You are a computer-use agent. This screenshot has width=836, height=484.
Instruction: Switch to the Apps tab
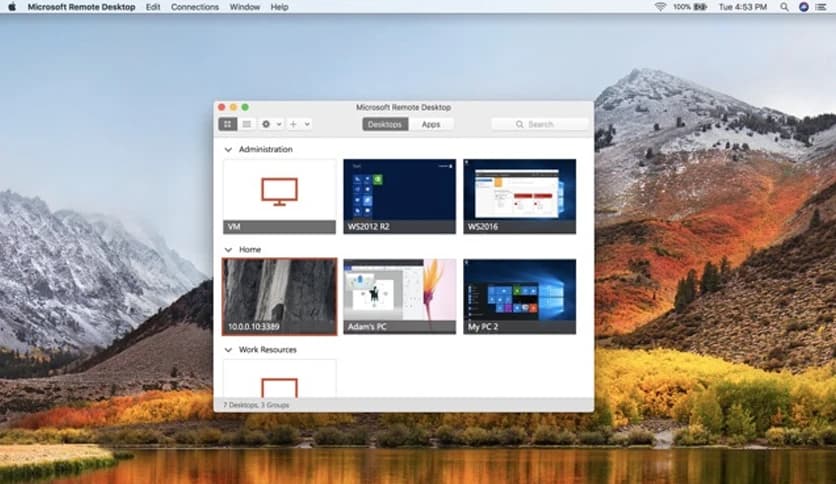pyautogui.click(x=431, y=124)
